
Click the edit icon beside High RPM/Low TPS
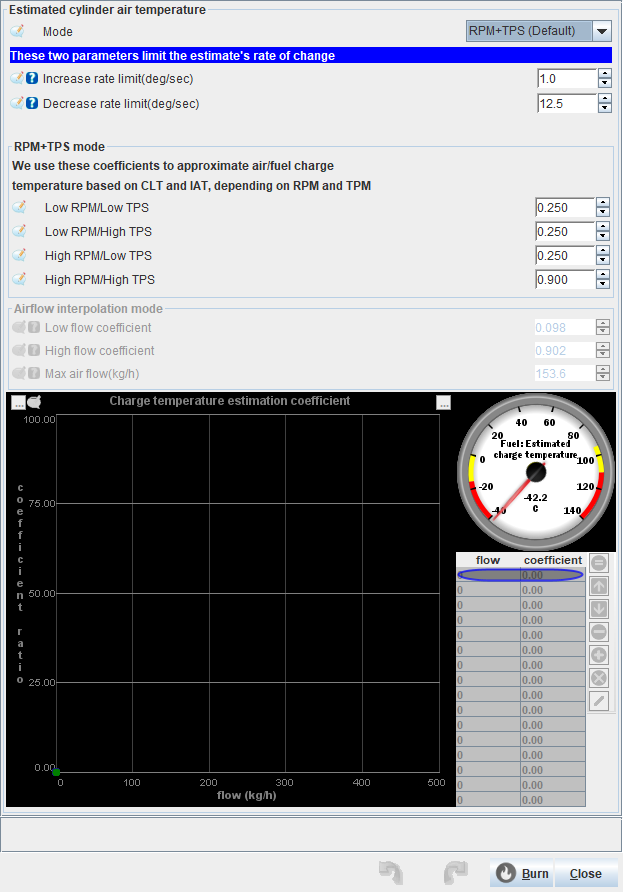pyautogui.click(x=19, y=255)
